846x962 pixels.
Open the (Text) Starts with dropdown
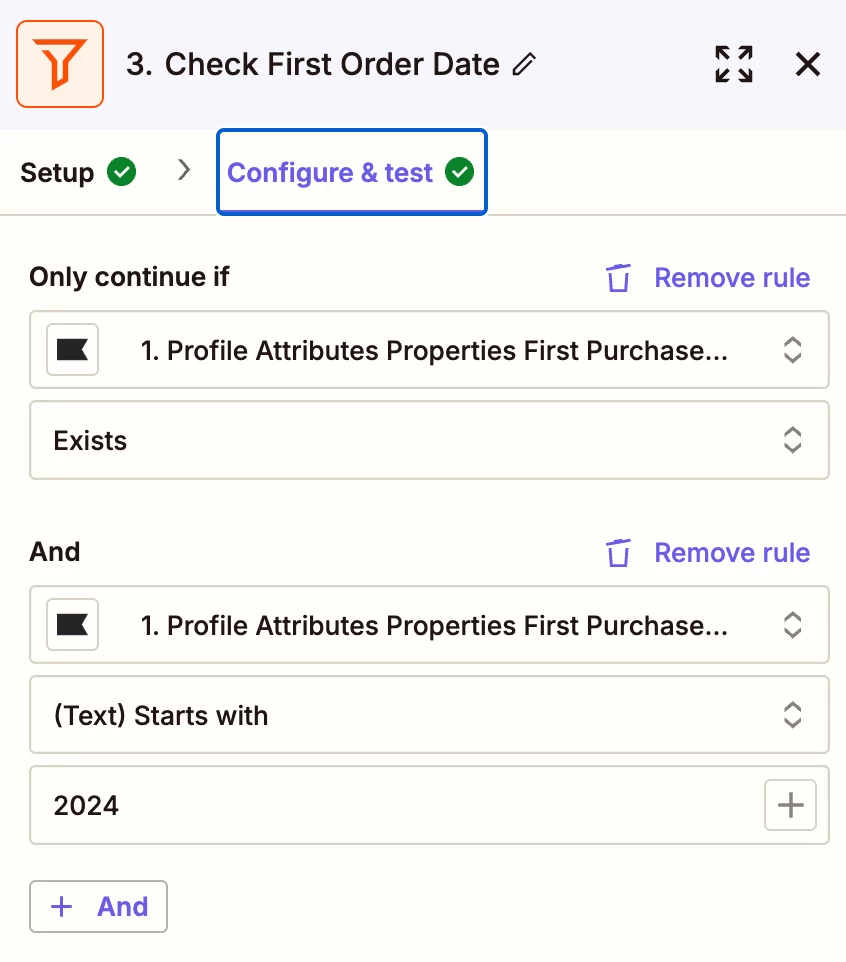(x=429, y=715)
